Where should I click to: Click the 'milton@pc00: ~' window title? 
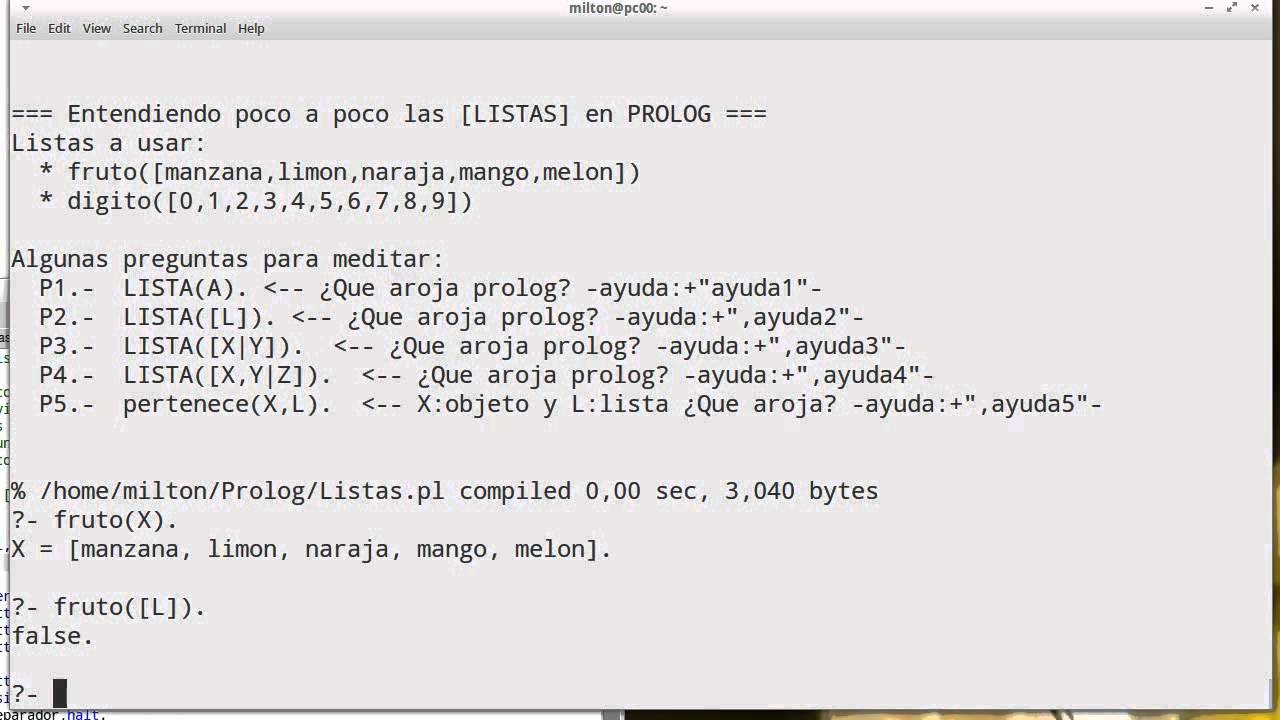(618, 8)
